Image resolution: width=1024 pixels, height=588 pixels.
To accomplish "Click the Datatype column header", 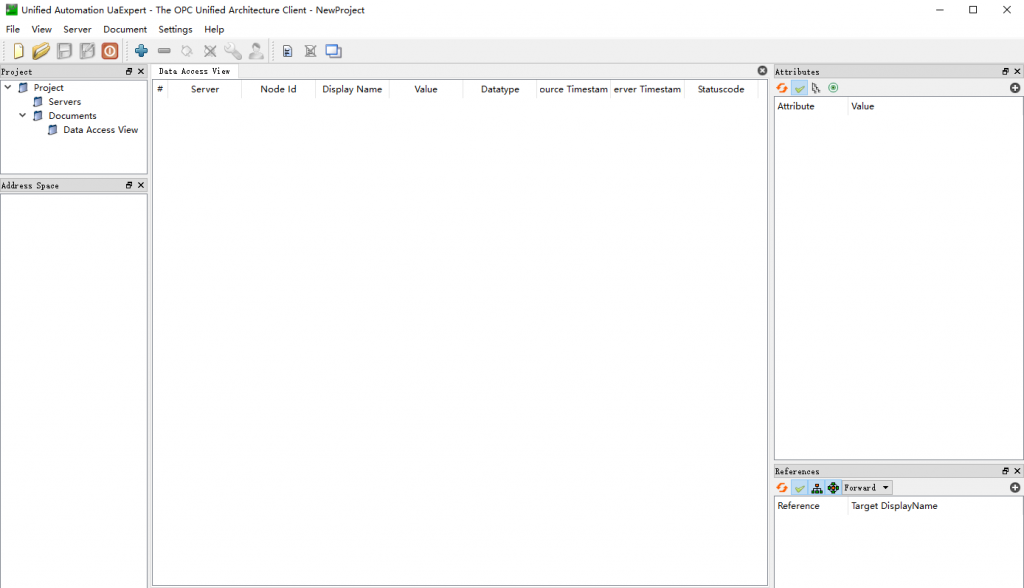I will (500, 90).
